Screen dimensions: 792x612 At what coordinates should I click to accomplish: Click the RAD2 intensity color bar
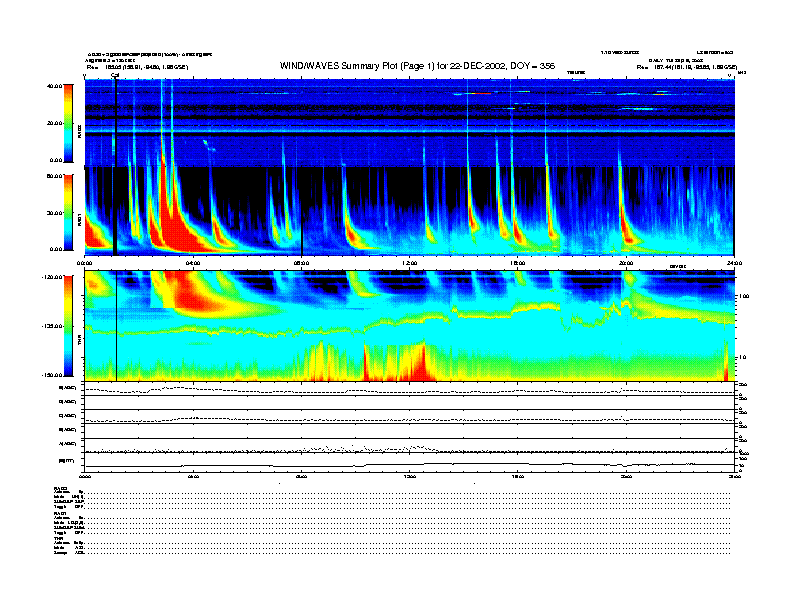point(68,123)
